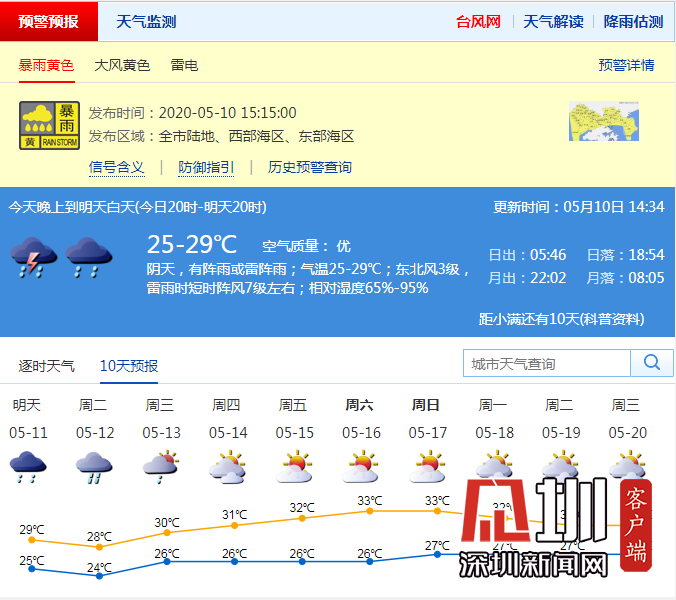The image size is (676, 600).
Task: Click the 05-13 cloudy rain forecast icon
Action: coord(161,467)
